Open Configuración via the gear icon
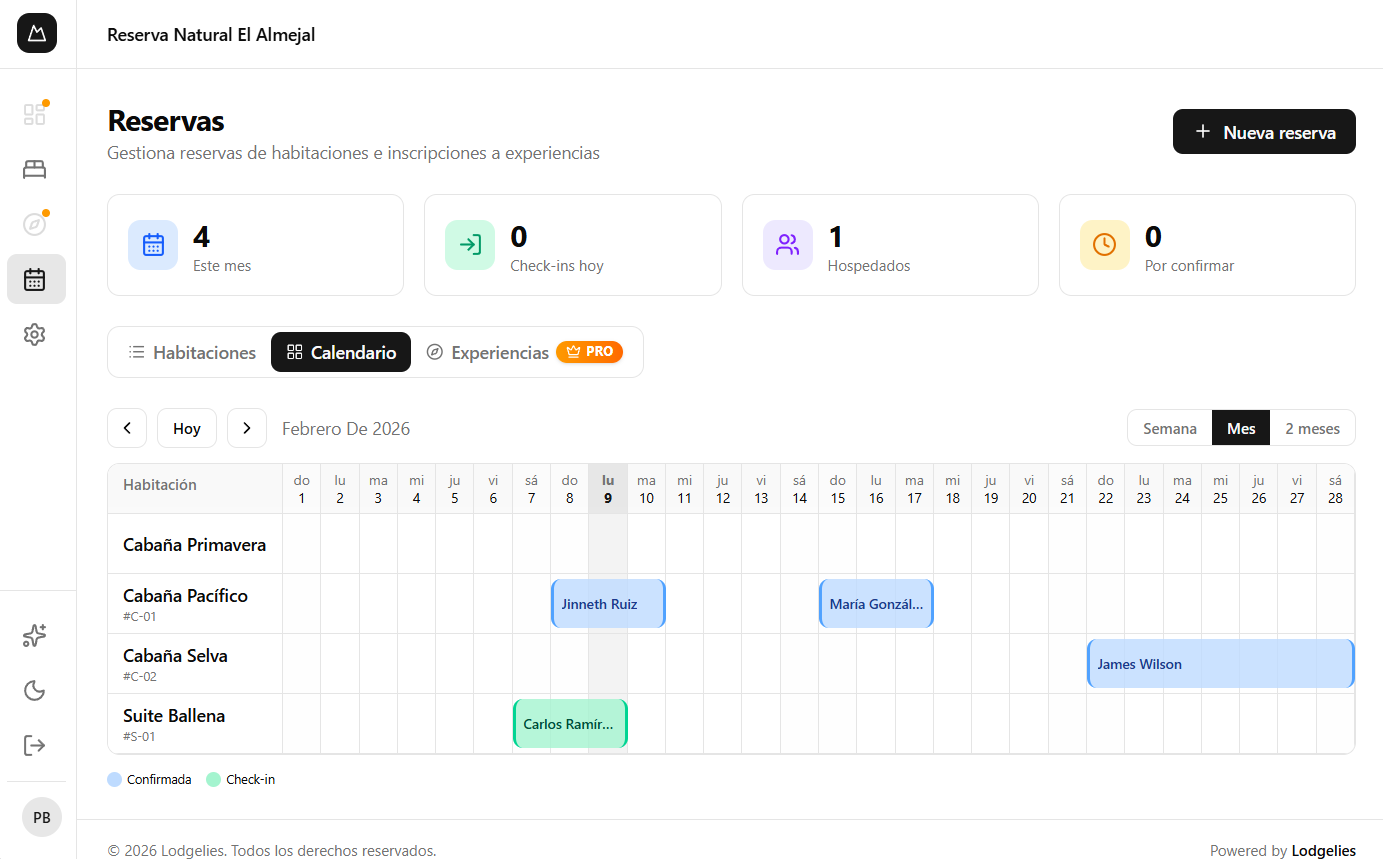Image resolution: width=1383 pixels, height=859 pixels. 35,334
